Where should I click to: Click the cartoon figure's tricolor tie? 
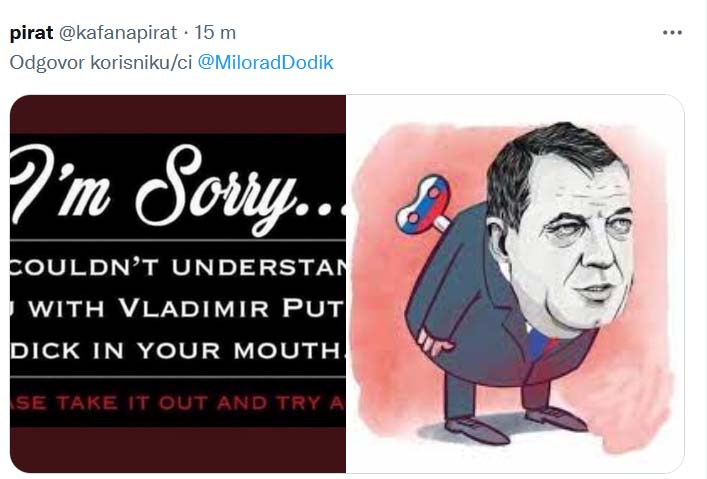click(x=540, y=343)
